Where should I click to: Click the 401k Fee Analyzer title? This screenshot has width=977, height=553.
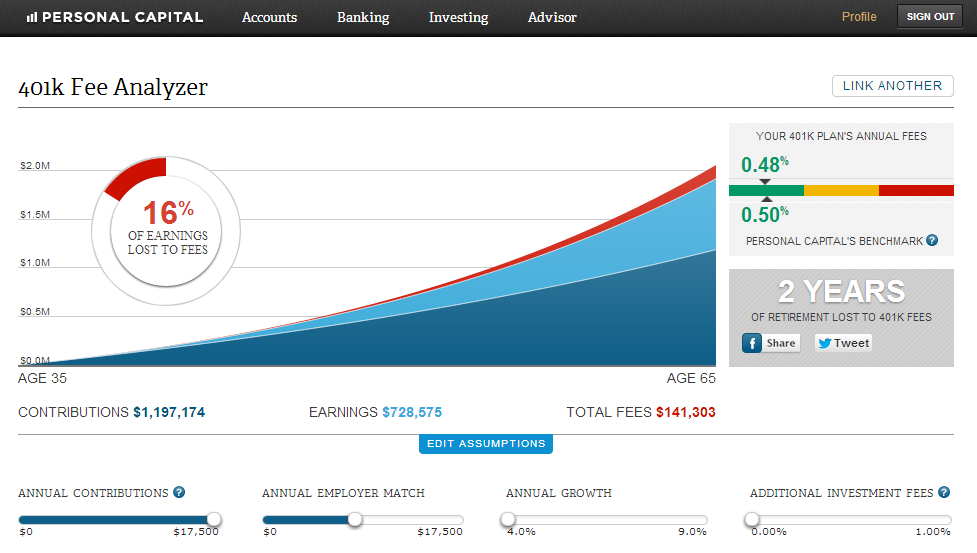pos(113,87)
